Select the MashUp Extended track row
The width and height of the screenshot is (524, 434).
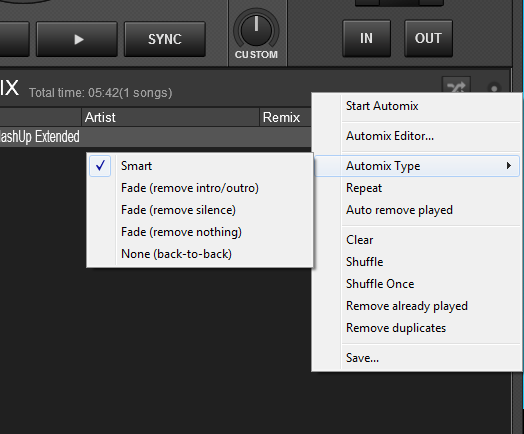coord(155,137)
